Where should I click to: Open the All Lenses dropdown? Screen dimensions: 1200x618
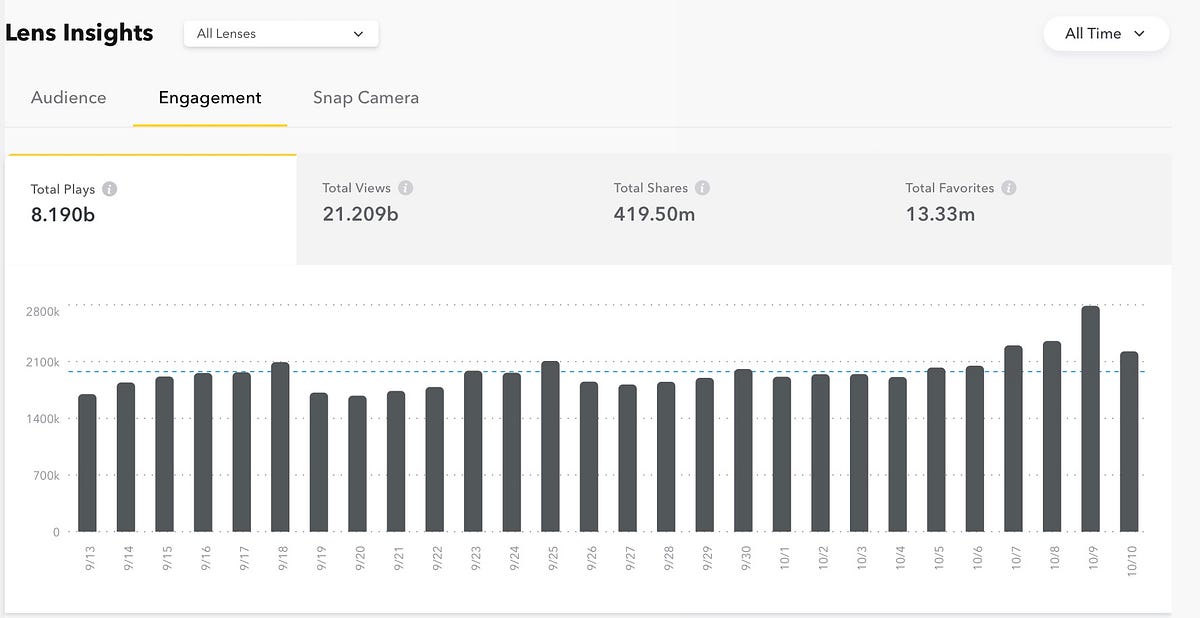[280, 33]
